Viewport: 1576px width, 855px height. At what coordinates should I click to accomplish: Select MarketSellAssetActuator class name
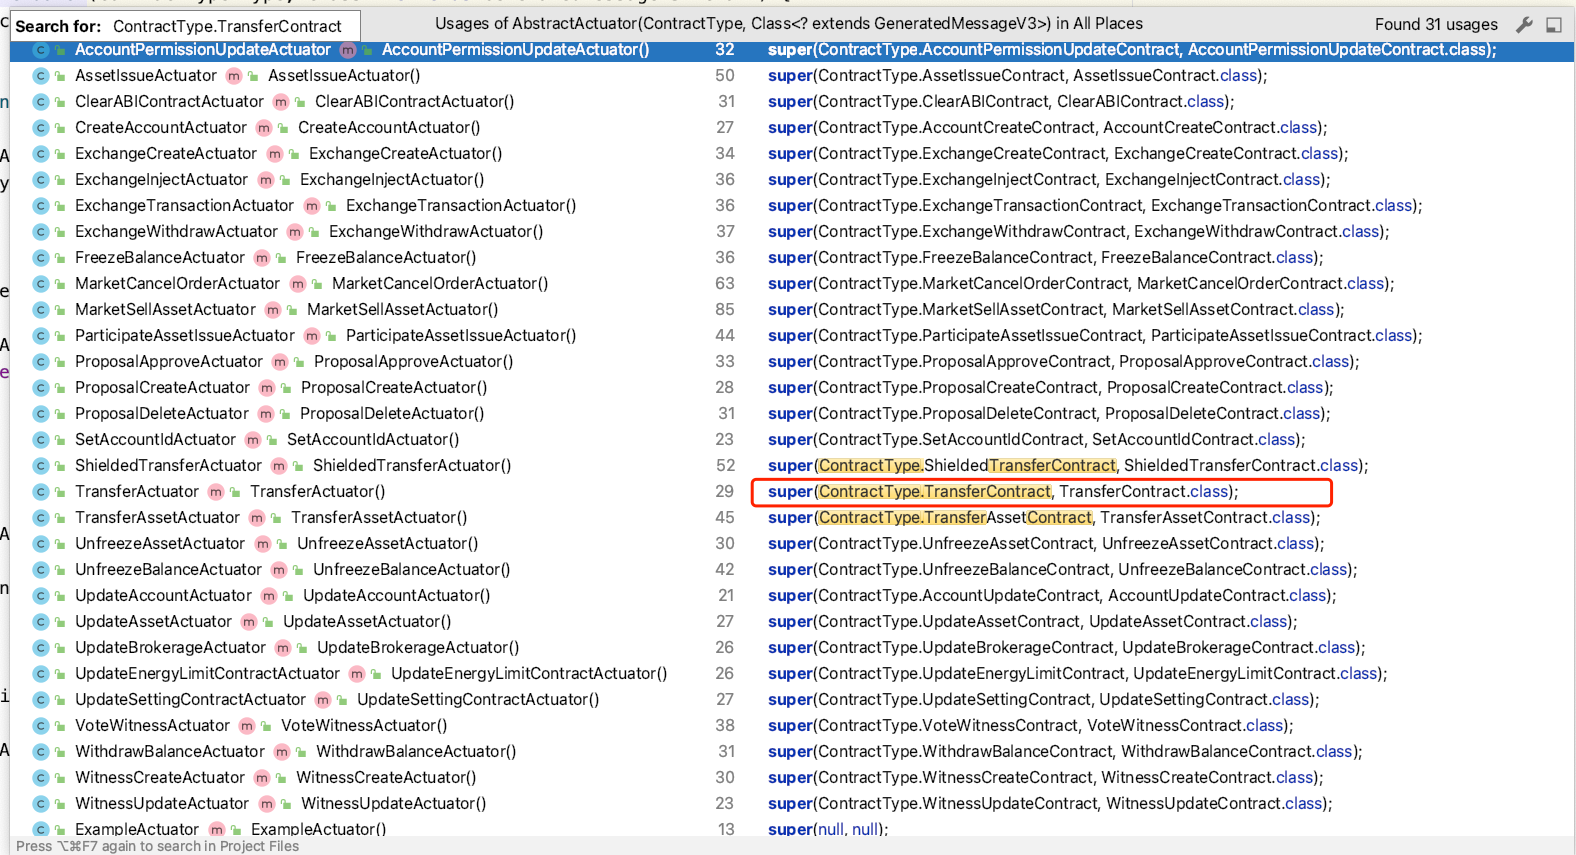pyautogui.click(x=165, y=309)
